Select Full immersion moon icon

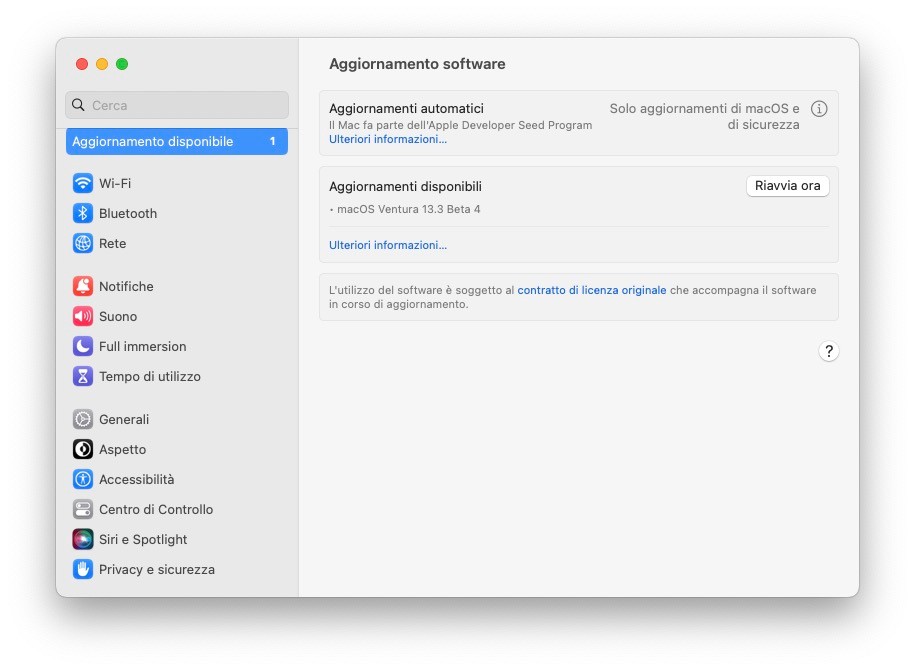(83, 347)
